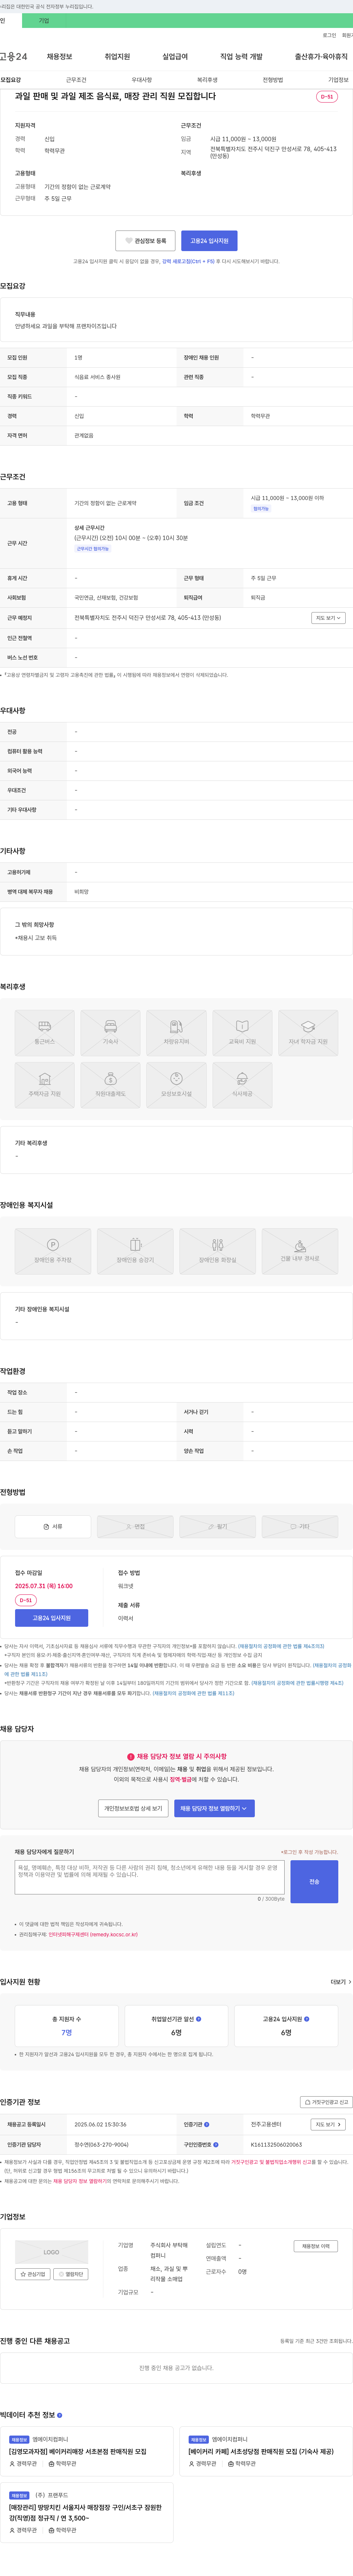Open the 취업지원 menu
The image size is (353, 2576).
[x=117, y=57]
